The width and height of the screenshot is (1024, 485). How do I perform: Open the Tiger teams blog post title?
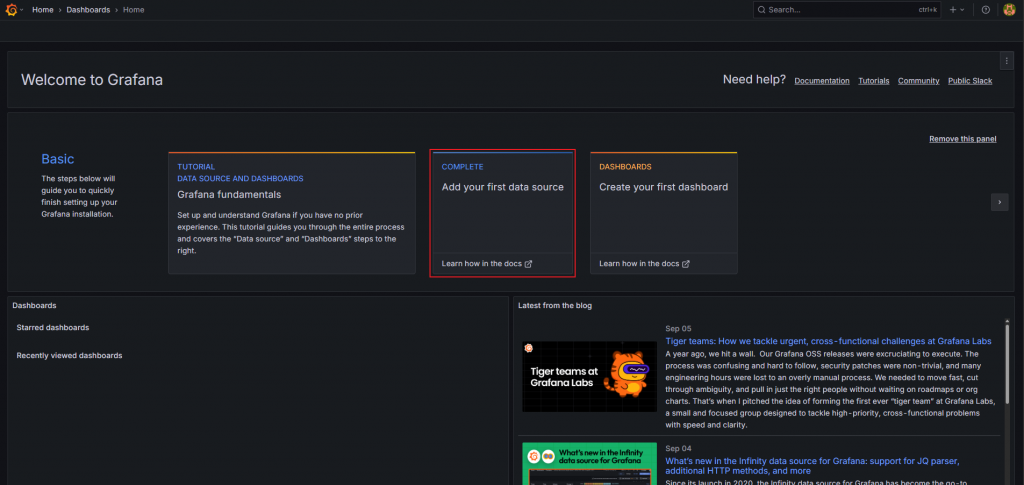(828, 341)
